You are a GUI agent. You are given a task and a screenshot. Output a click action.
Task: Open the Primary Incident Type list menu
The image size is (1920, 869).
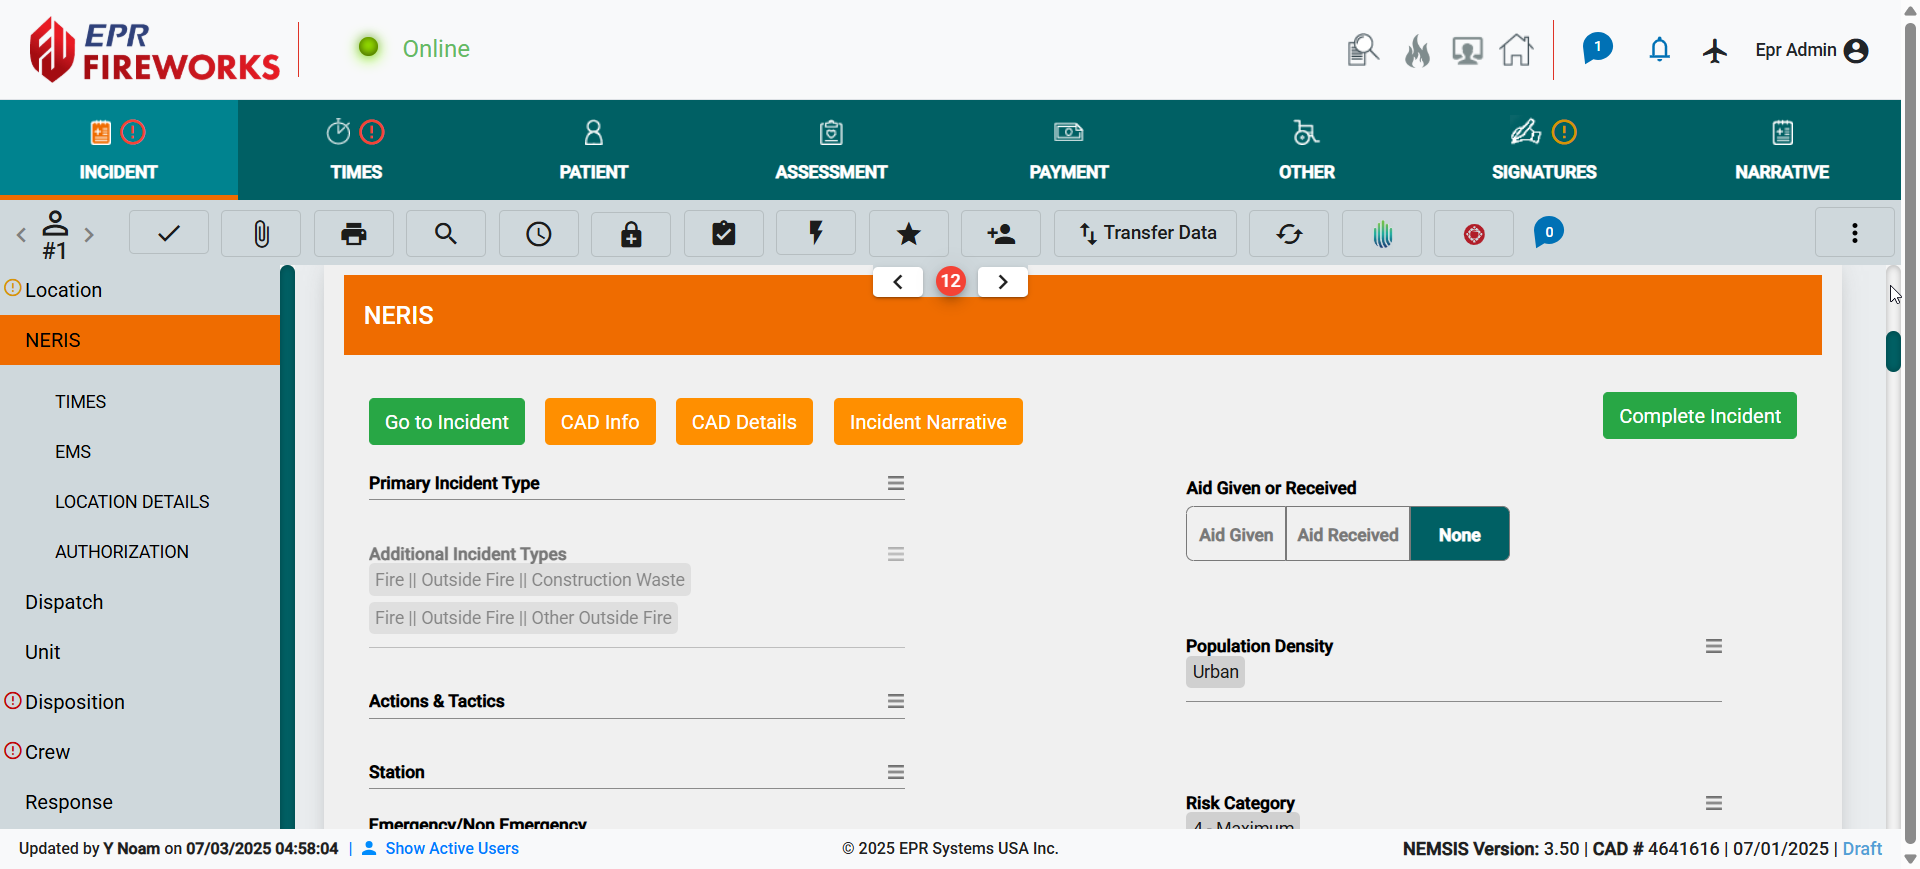point(895,484)
